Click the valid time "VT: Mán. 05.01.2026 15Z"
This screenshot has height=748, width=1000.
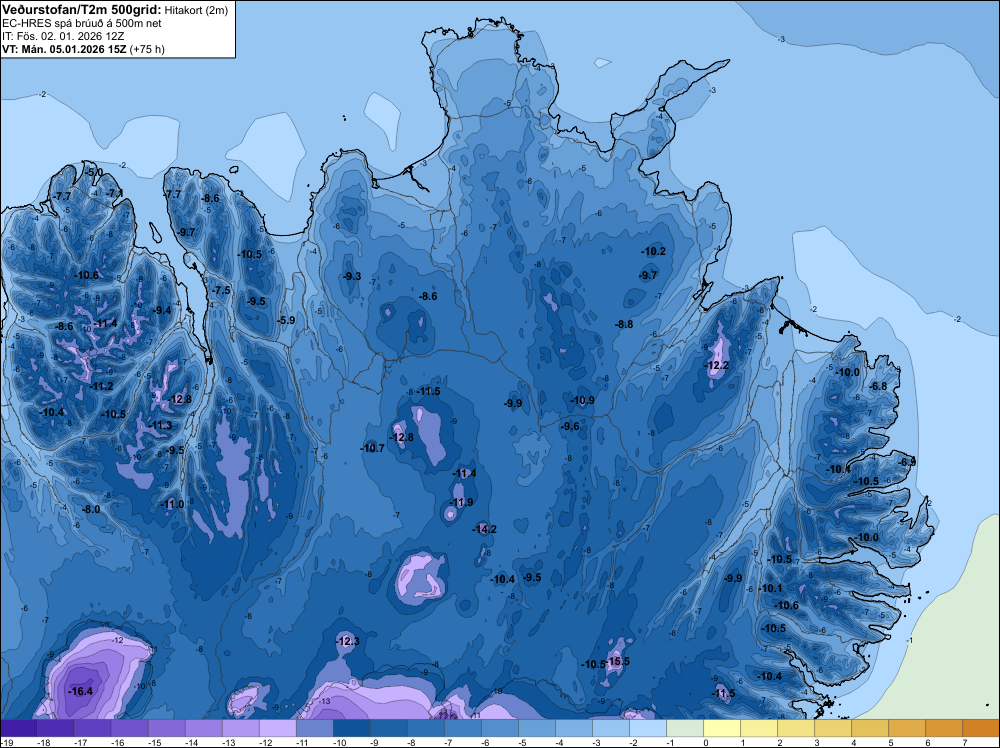click(x=64, y=49)
